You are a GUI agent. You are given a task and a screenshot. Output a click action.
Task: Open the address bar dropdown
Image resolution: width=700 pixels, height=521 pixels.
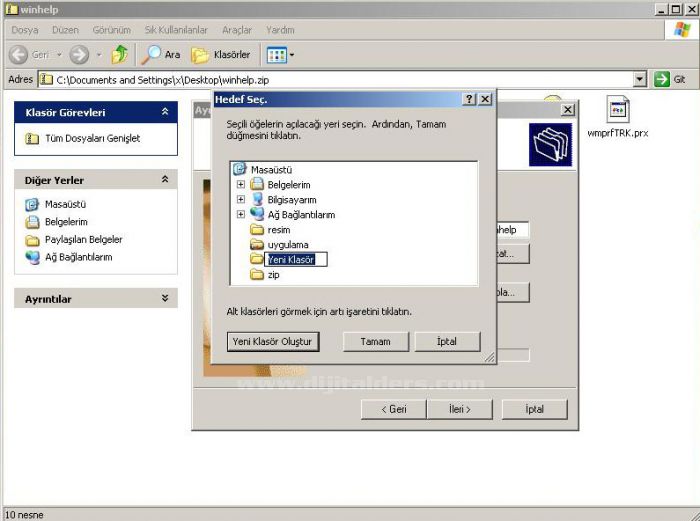(x=640, y=79)
